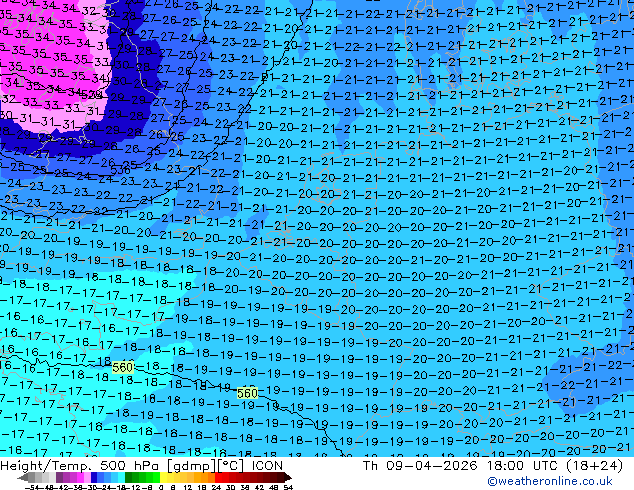The height and width of the screenshot is (490, 634).
Task: Click the gray arrow starting the legend
Action: 23,477
